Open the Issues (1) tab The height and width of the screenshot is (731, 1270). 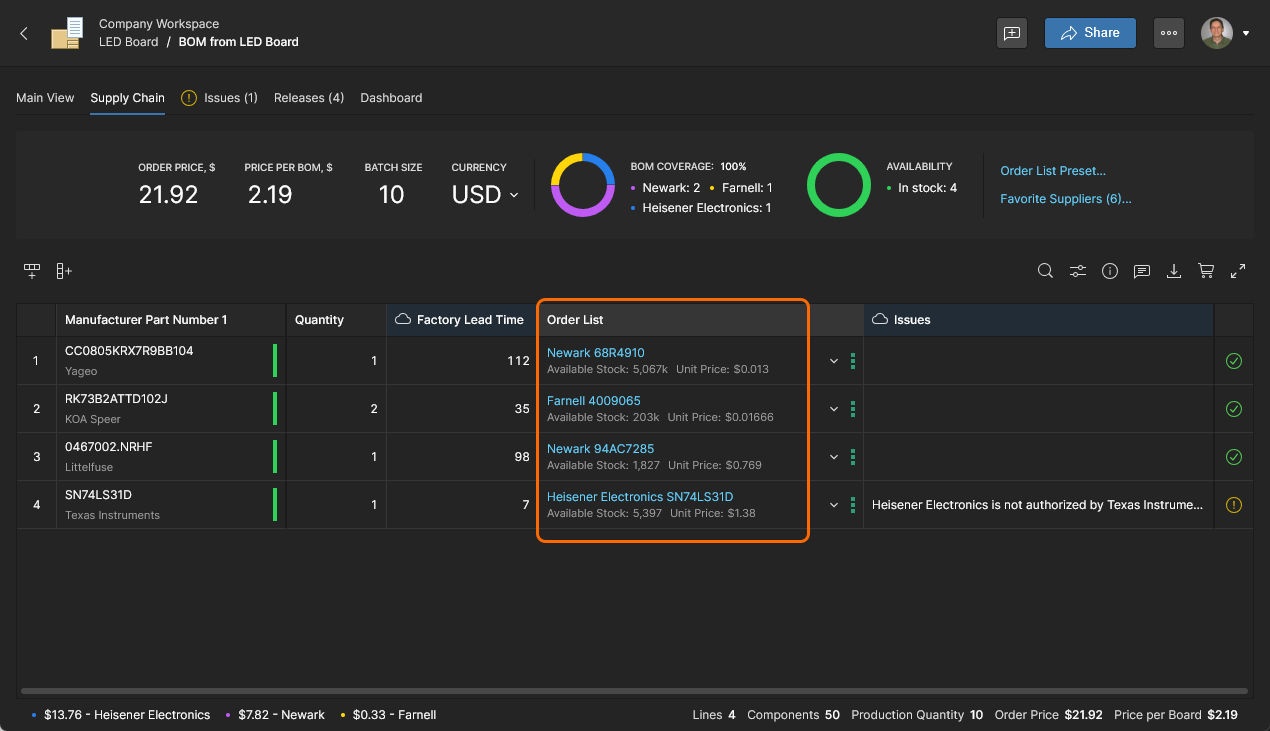(x=231, y=98)
